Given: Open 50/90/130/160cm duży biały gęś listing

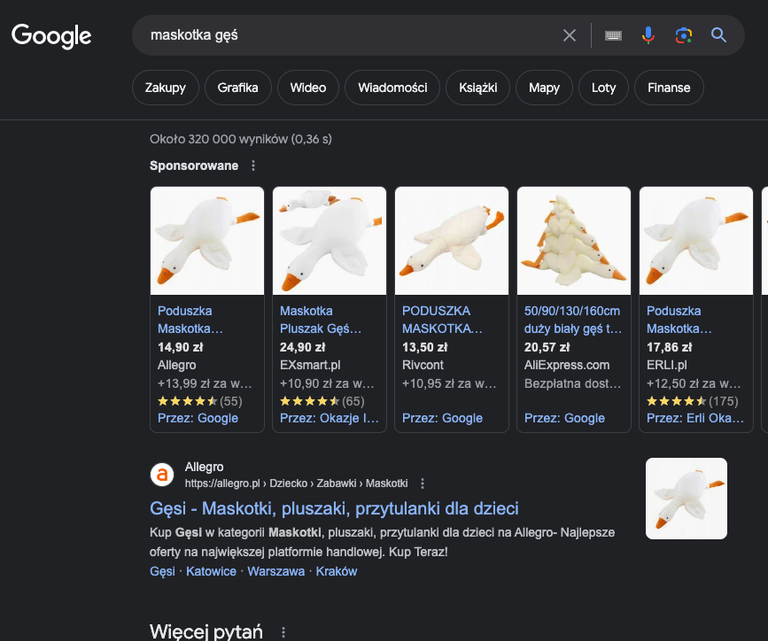Looking at the screenshot, I should (573, 320).
